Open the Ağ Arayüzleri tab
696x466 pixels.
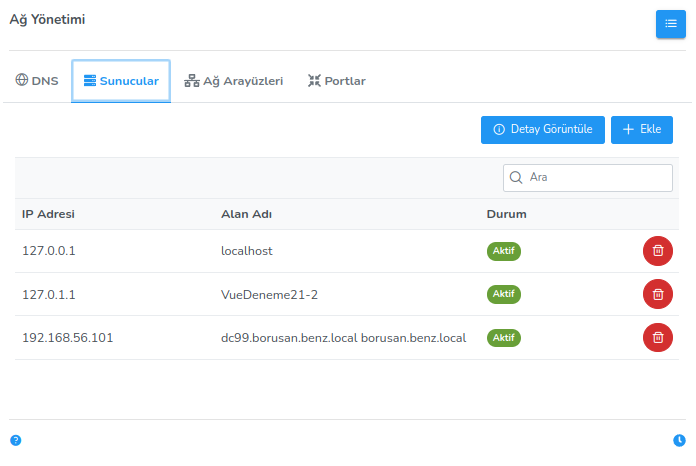[234, 81]
